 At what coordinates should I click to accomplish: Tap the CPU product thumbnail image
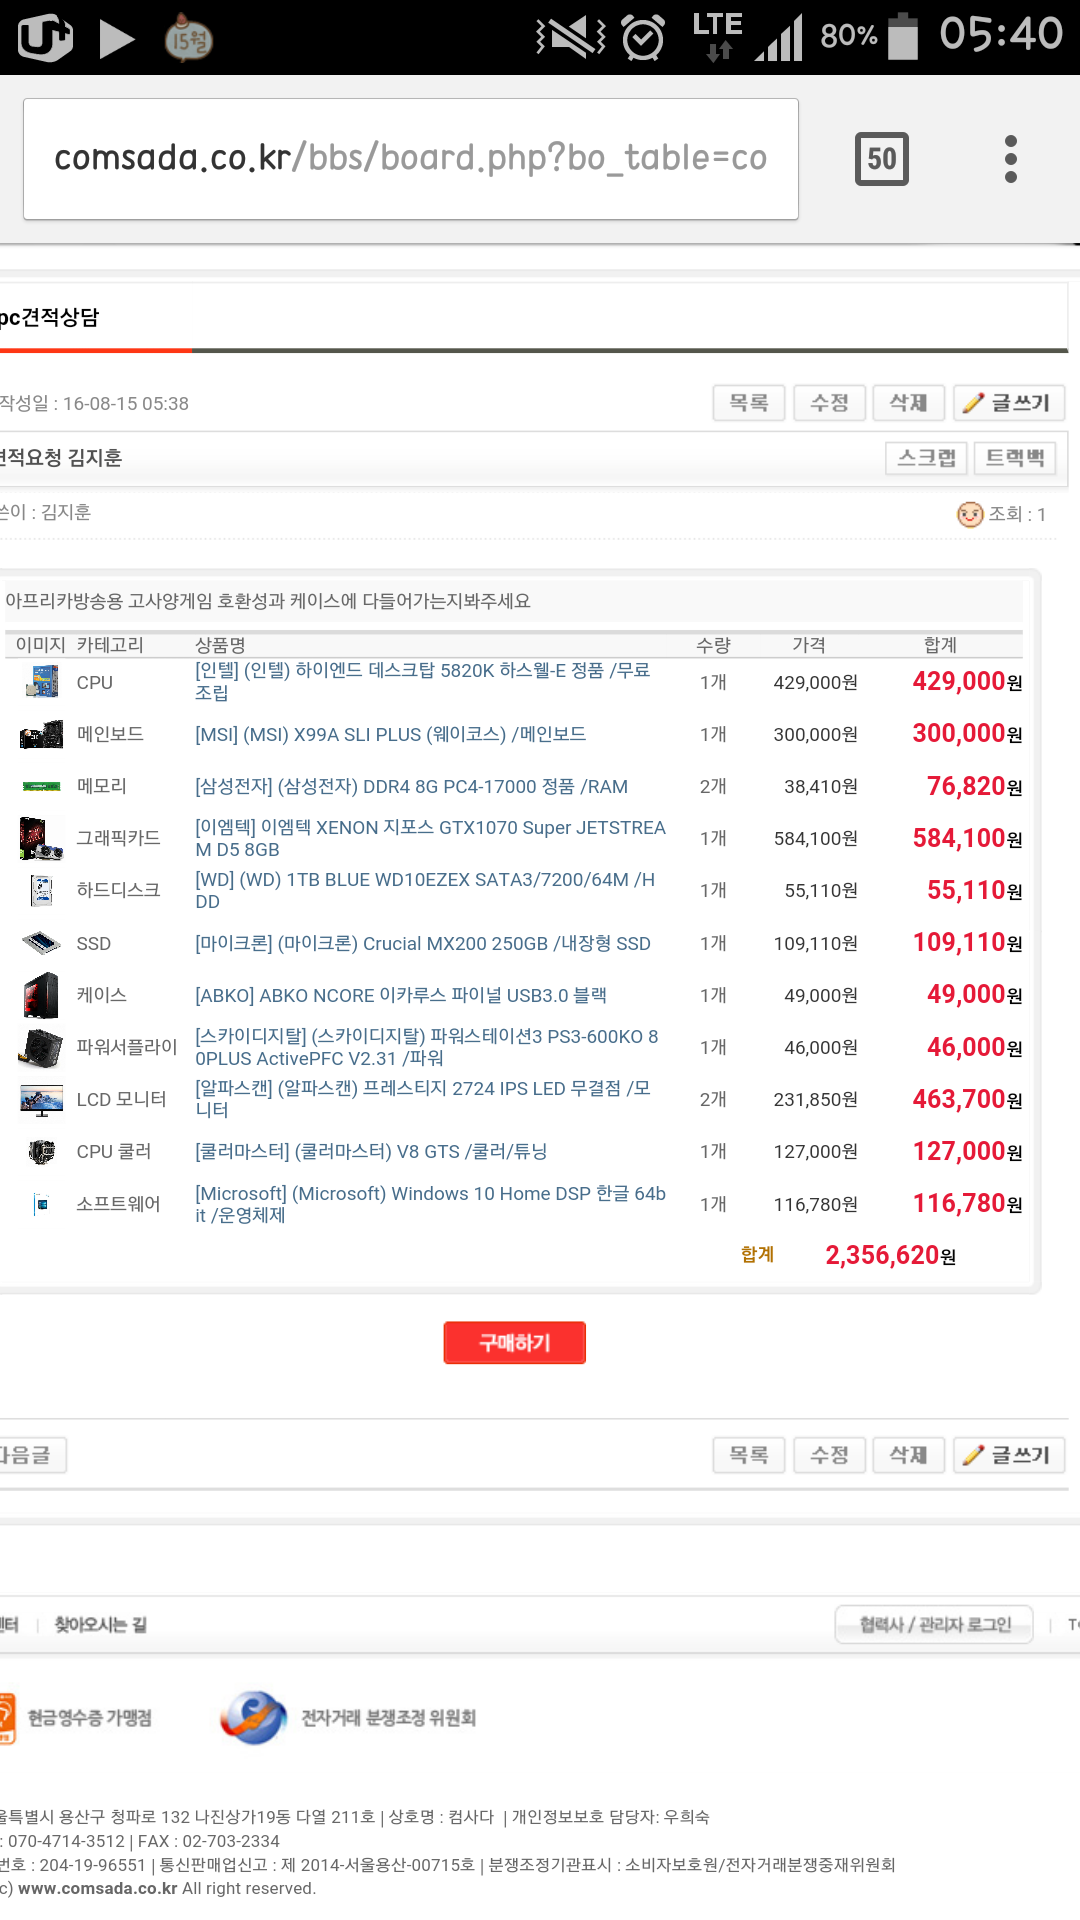[41, 682]
